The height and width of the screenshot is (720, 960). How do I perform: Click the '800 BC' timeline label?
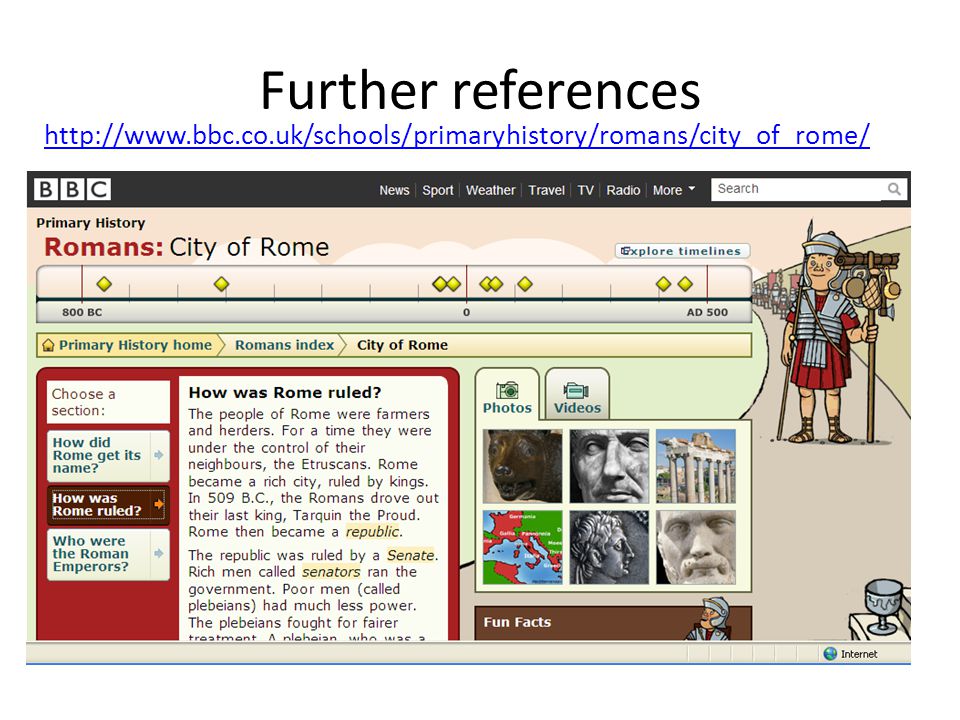[x=82, y=312]
